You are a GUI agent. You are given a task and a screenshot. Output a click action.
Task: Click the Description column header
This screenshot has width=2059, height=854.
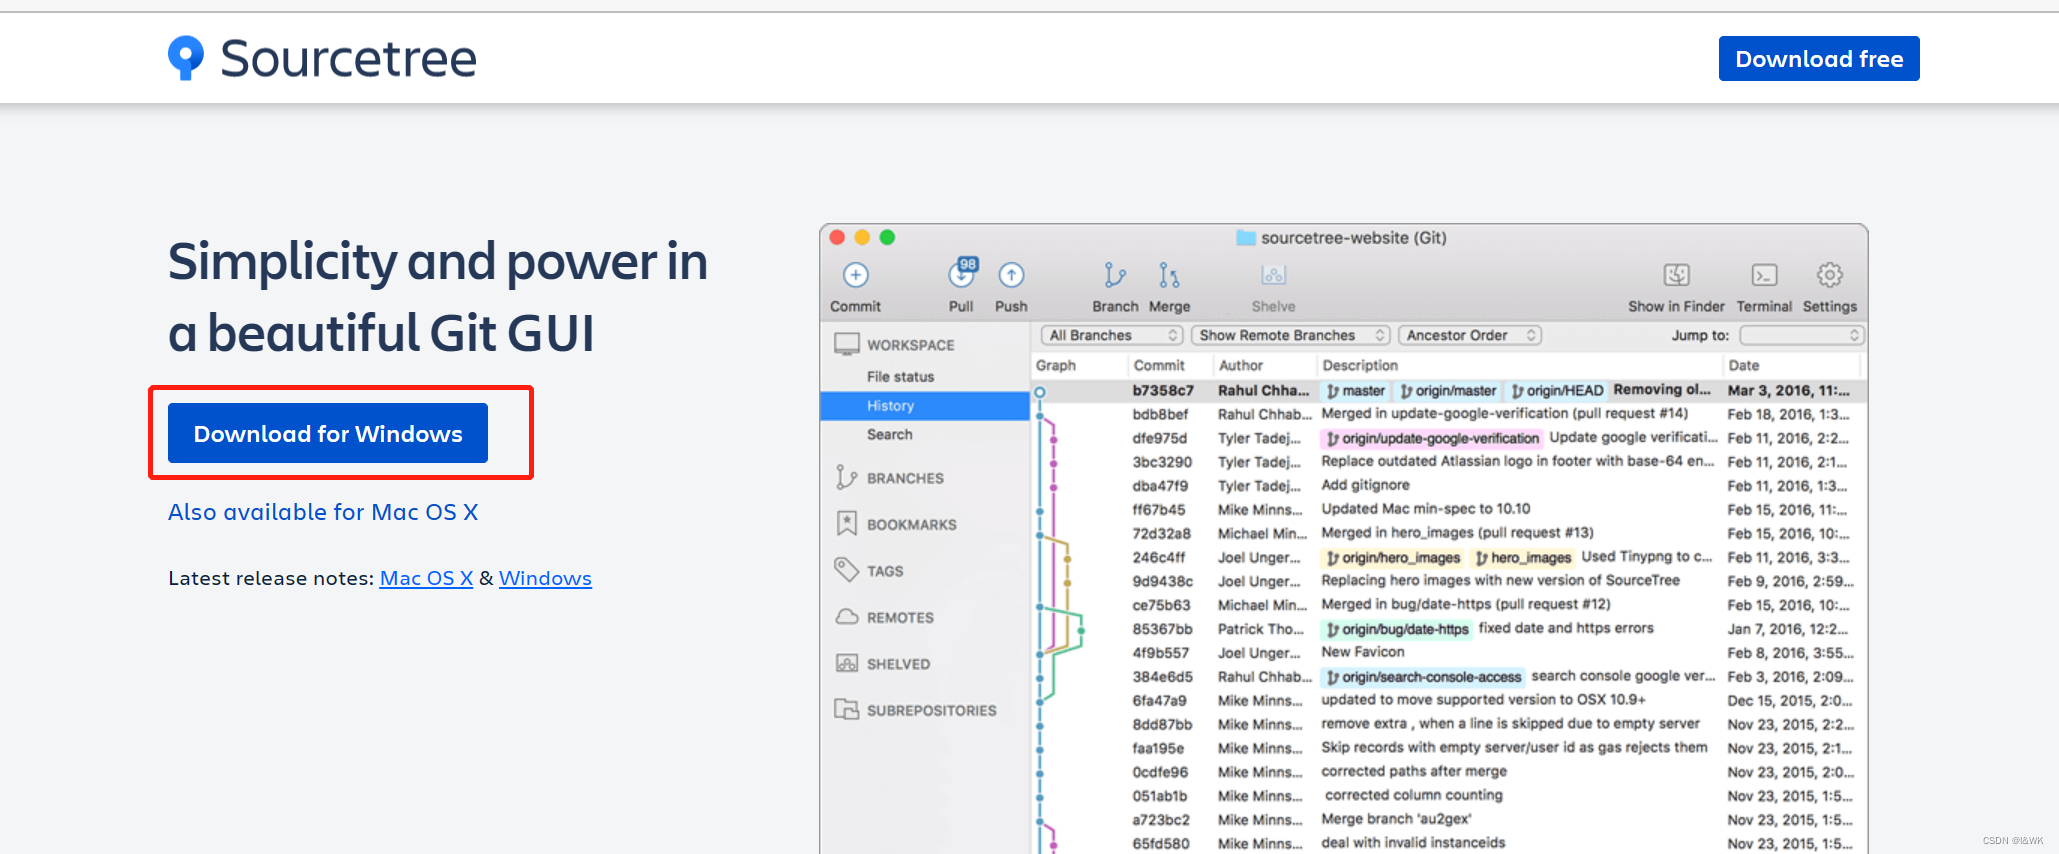click(1360, 365)
